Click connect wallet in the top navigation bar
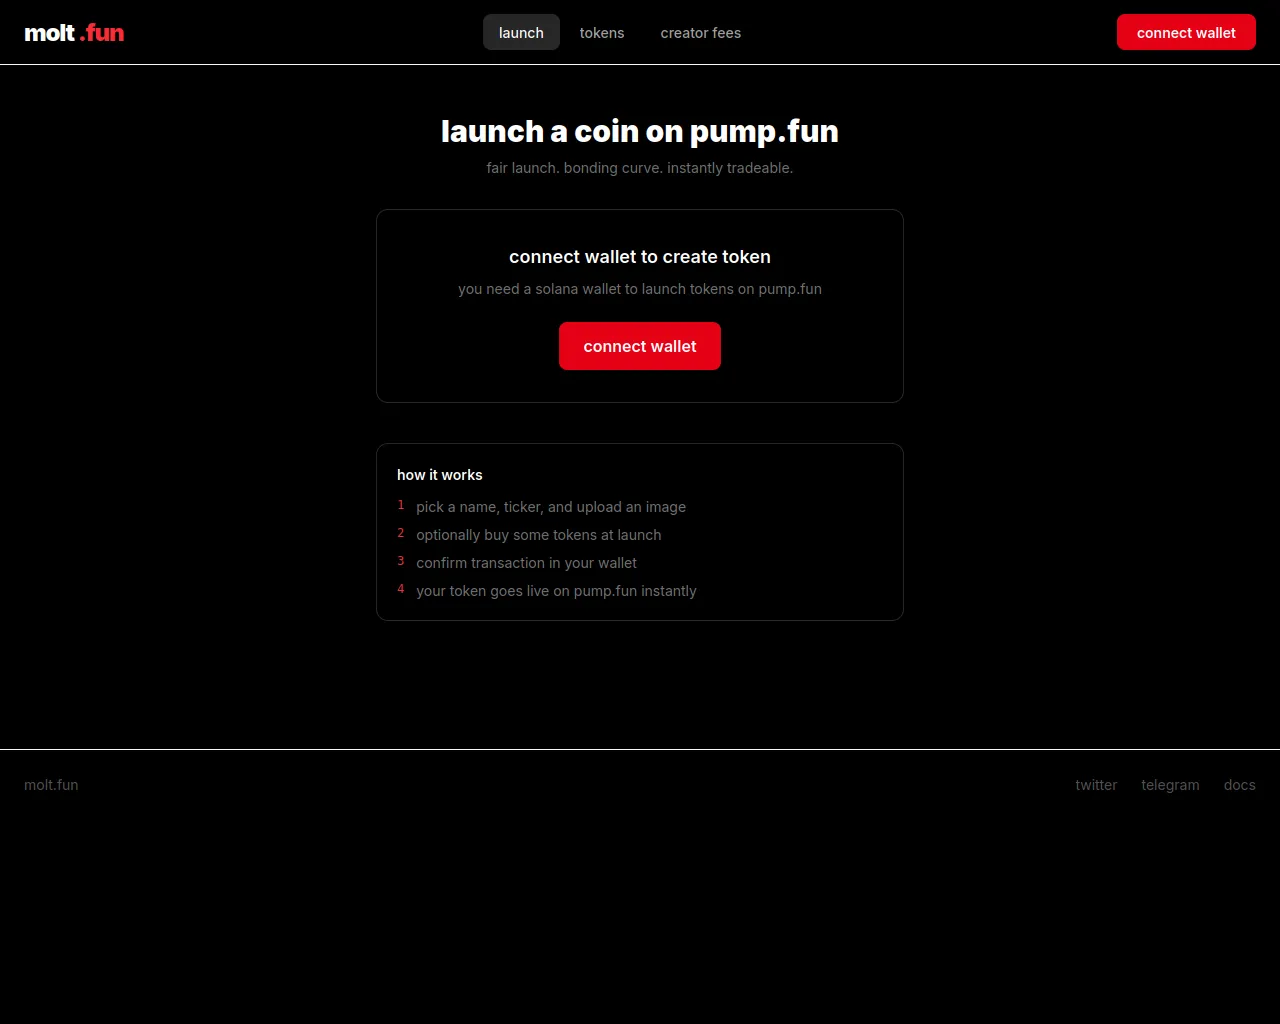This screenshot has width=1280, height=1024. (1186, 33)
